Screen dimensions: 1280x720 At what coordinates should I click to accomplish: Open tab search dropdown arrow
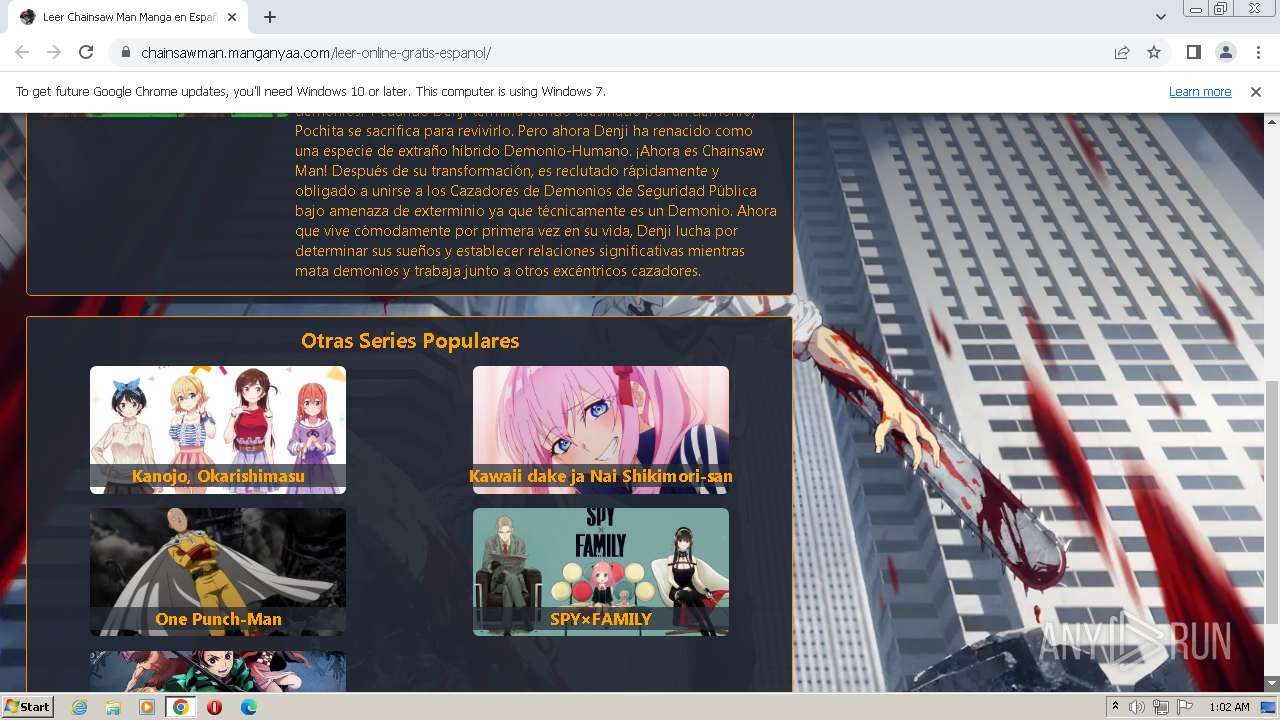click(1160, 17)
